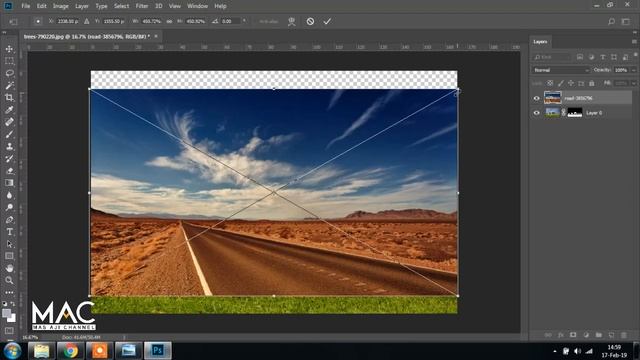Toggle the transform reference point location

tap(38, 21)
